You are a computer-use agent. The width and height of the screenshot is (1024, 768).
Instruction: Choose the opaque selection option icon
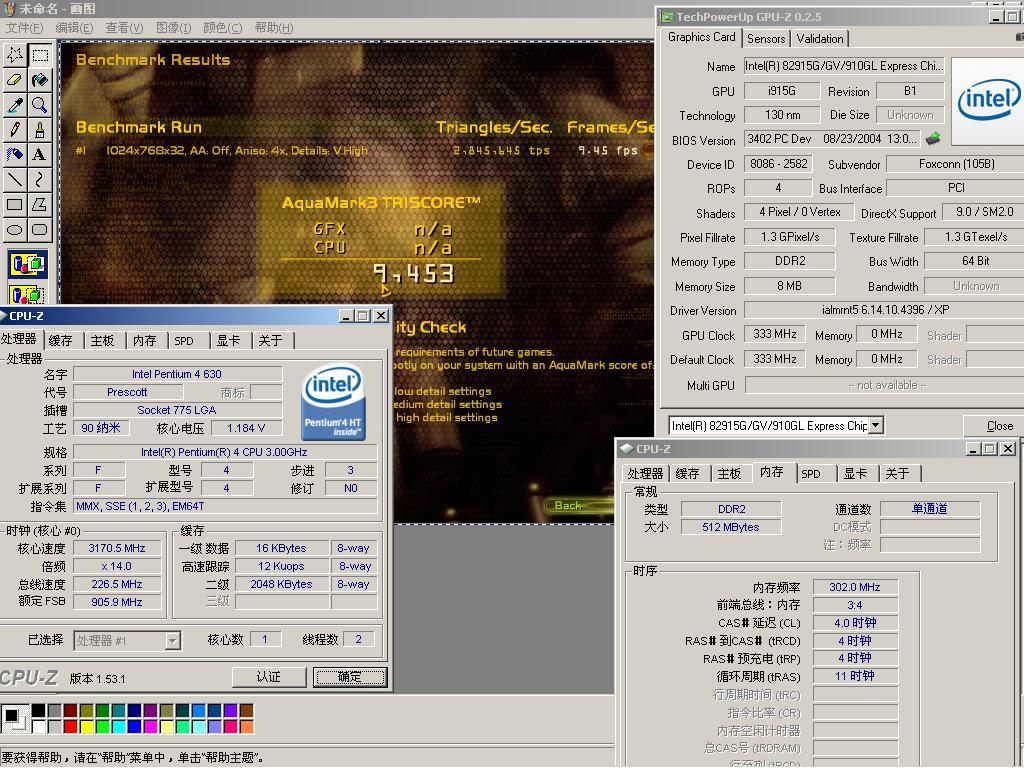(27, 264)
